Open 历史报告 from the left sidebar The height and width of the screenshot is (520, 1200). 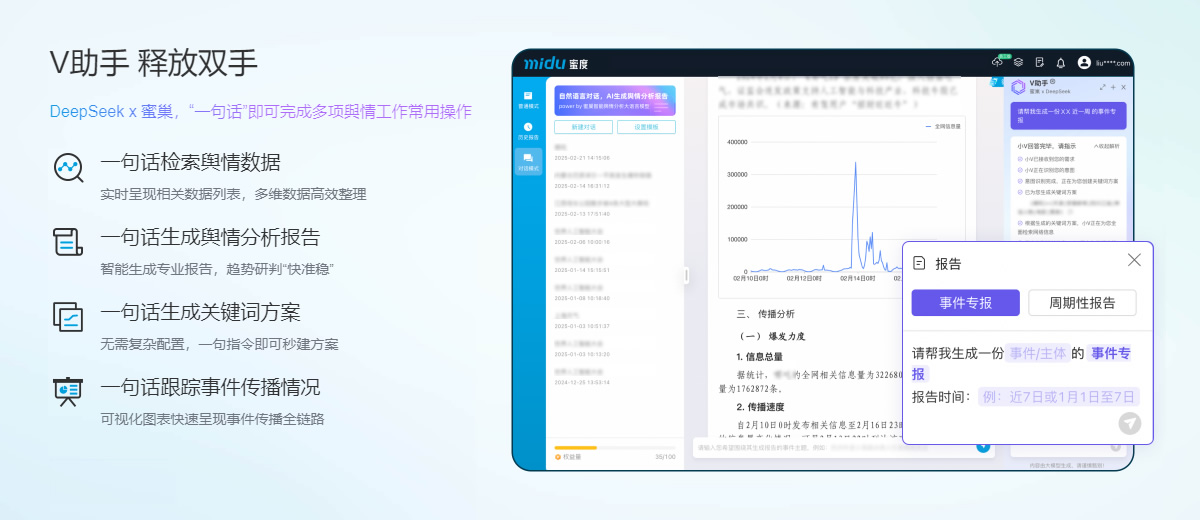[x=528, y=130]
